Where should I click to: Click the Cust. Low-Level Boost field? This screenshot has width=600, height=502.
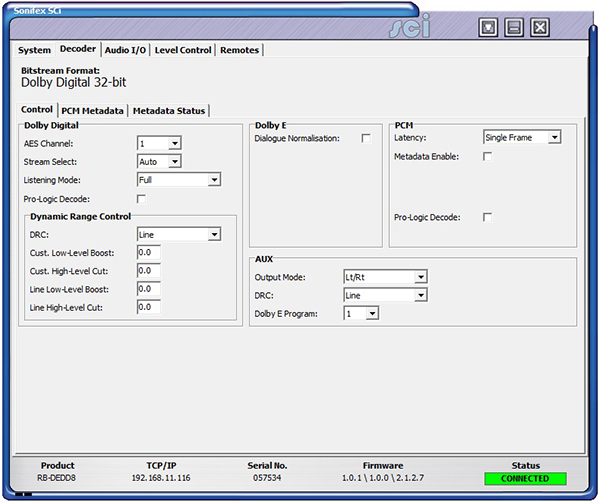point(148,252)
